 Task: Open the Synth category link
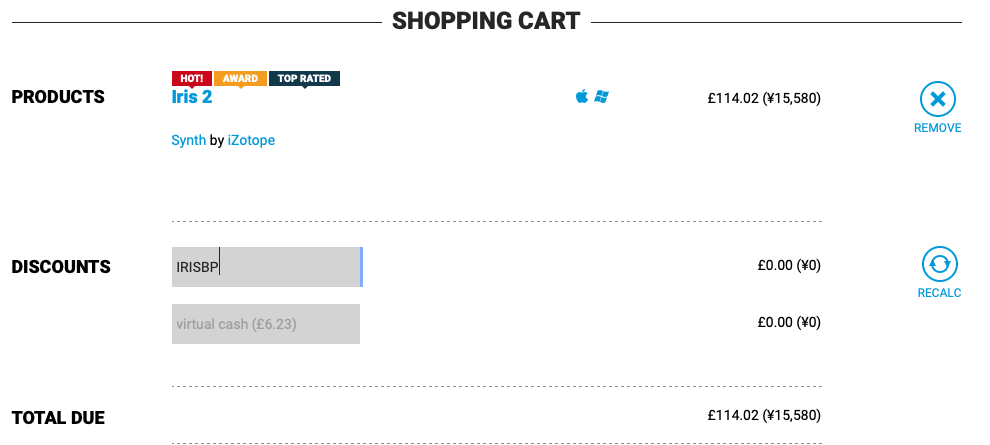pos(188,140)
